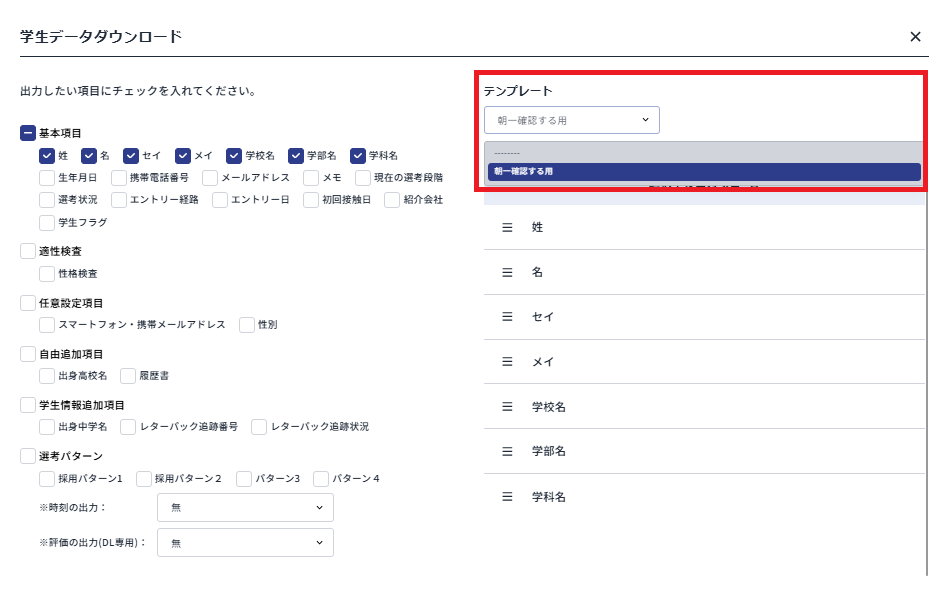
Task: Enable the 生年月日 checkbox
Action: click(x=44, y=178)
